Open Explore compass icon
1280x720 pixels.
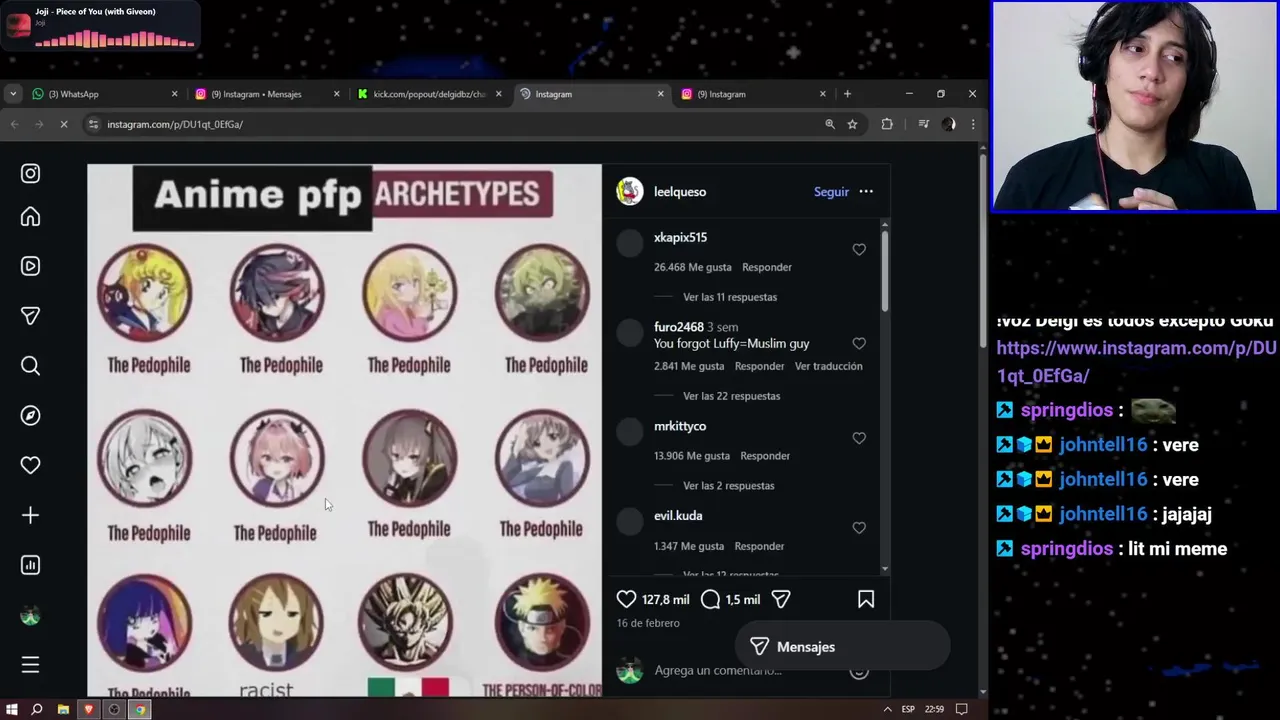[x=30, y=415]
